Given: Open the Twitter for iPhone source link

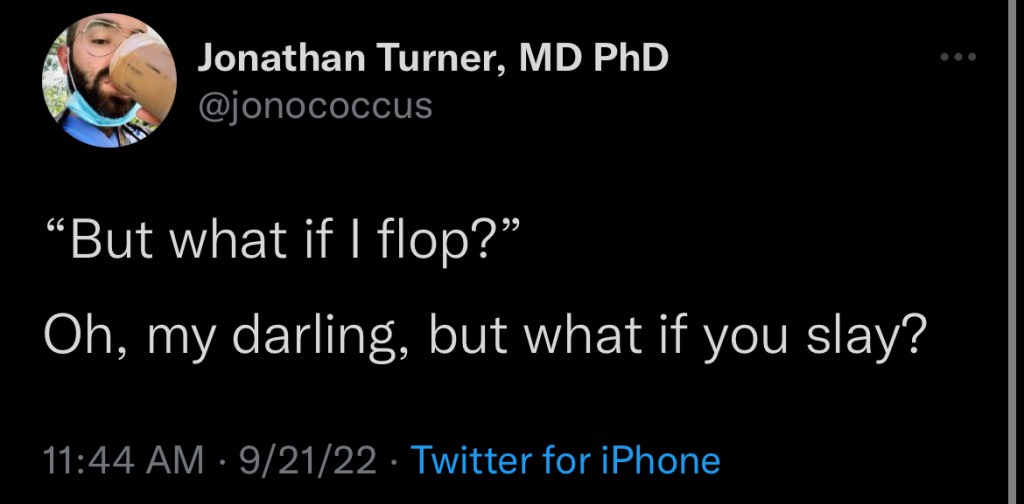Looking at the screenshot, I should 565,461.
